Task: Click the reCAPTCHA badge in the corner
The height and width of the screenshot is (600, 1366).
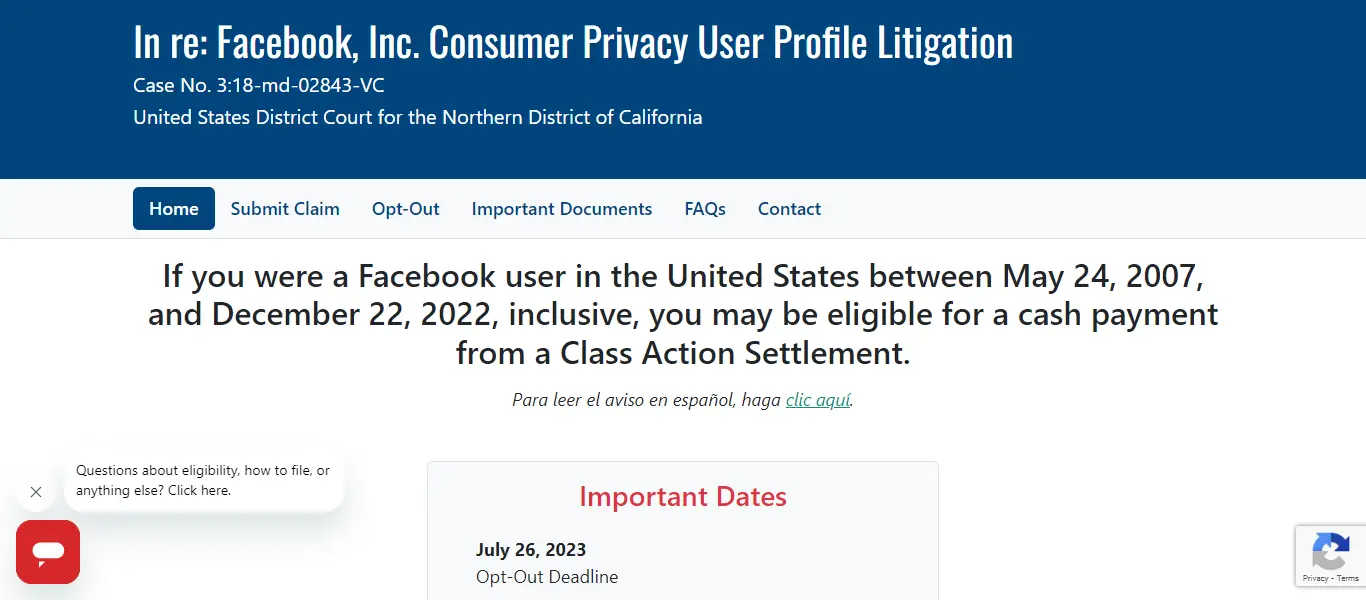Action: 1331,556
